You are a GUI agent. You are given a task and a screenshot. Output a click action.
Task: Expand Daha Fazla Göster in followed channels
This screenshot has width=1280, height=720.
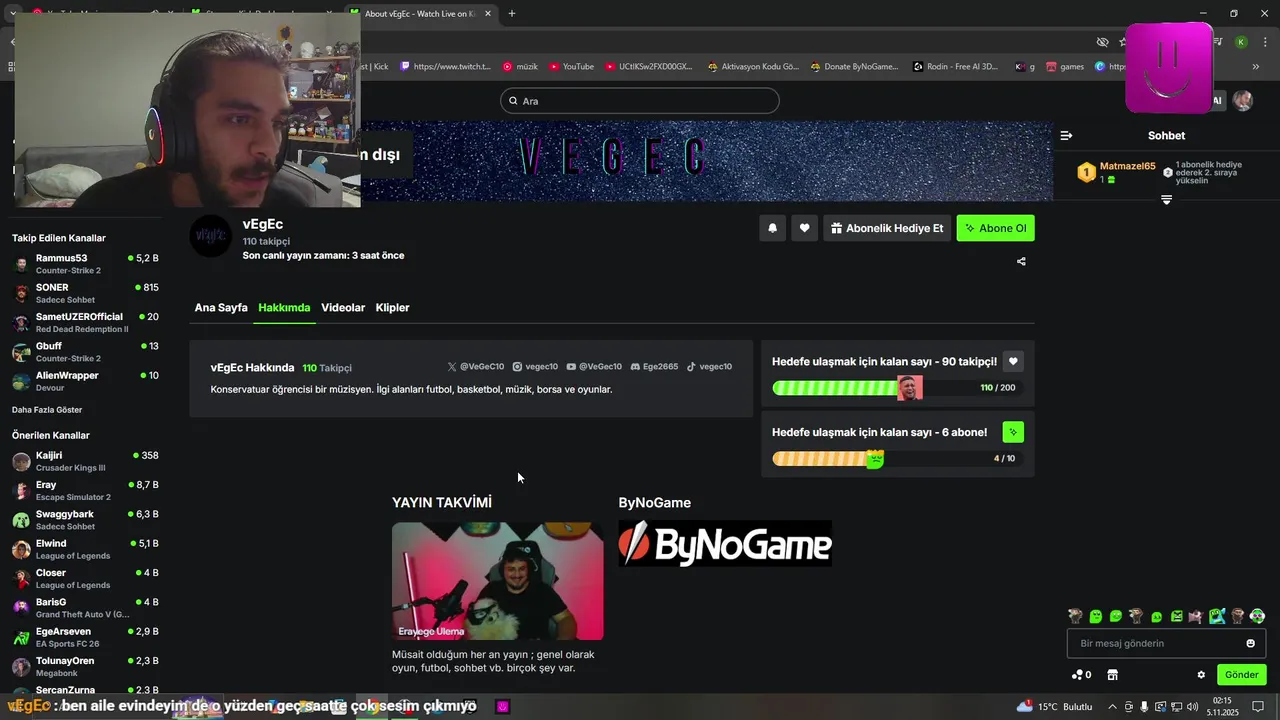(47, 410)
